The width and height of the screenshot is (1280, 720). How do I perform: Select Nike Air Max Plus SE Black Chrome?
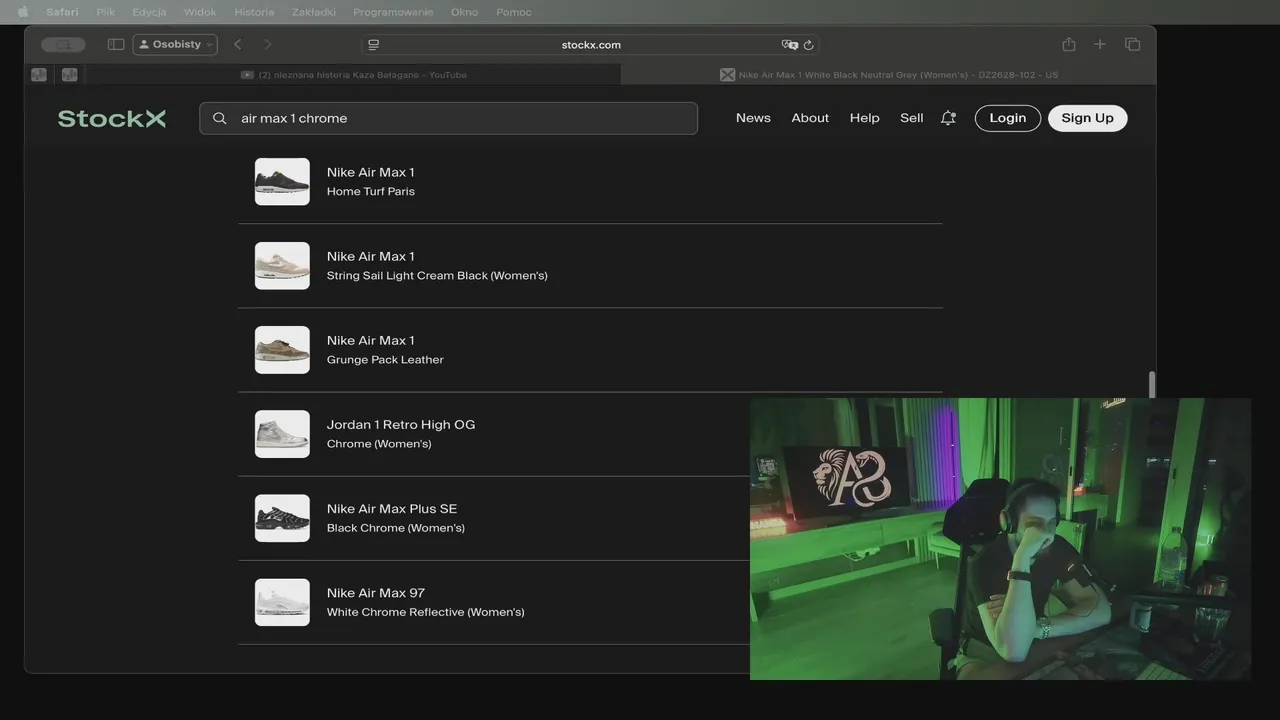pyautogui.click(x=590, y=518)
